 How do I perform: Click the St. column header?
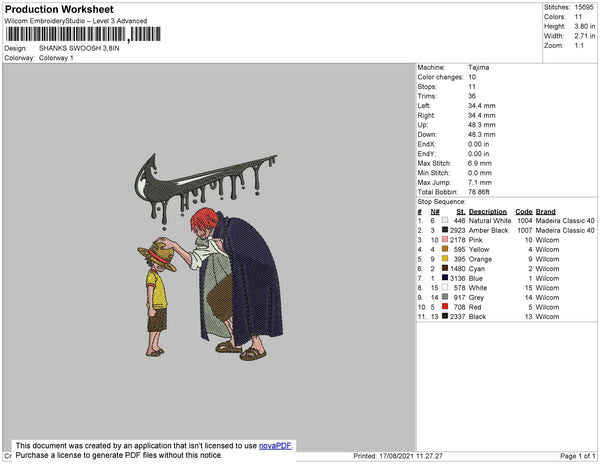click(460, 212)
